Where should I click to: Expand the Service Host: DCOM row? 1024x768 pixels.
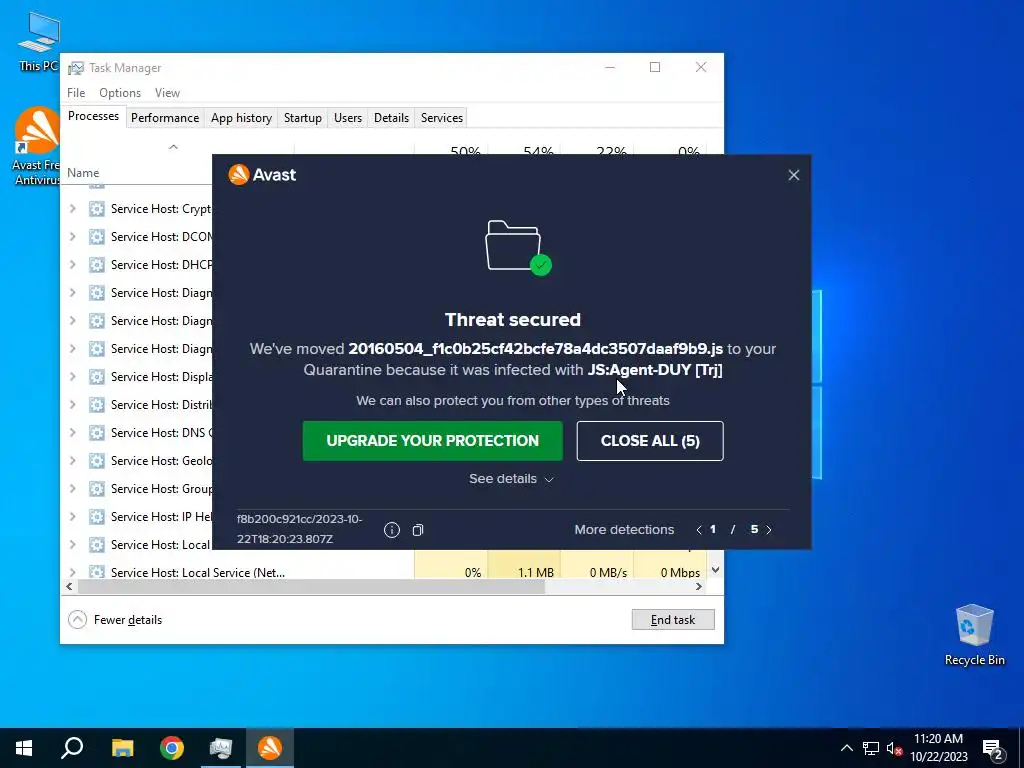[x=72, y=236]
